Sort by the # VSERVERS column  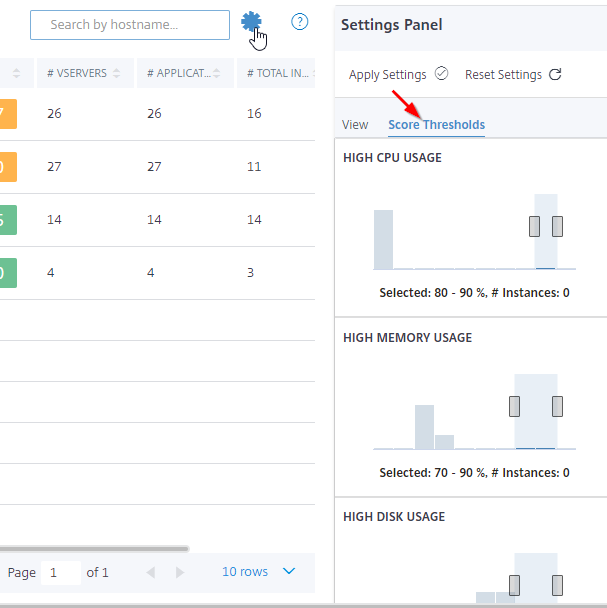[85, 73]
